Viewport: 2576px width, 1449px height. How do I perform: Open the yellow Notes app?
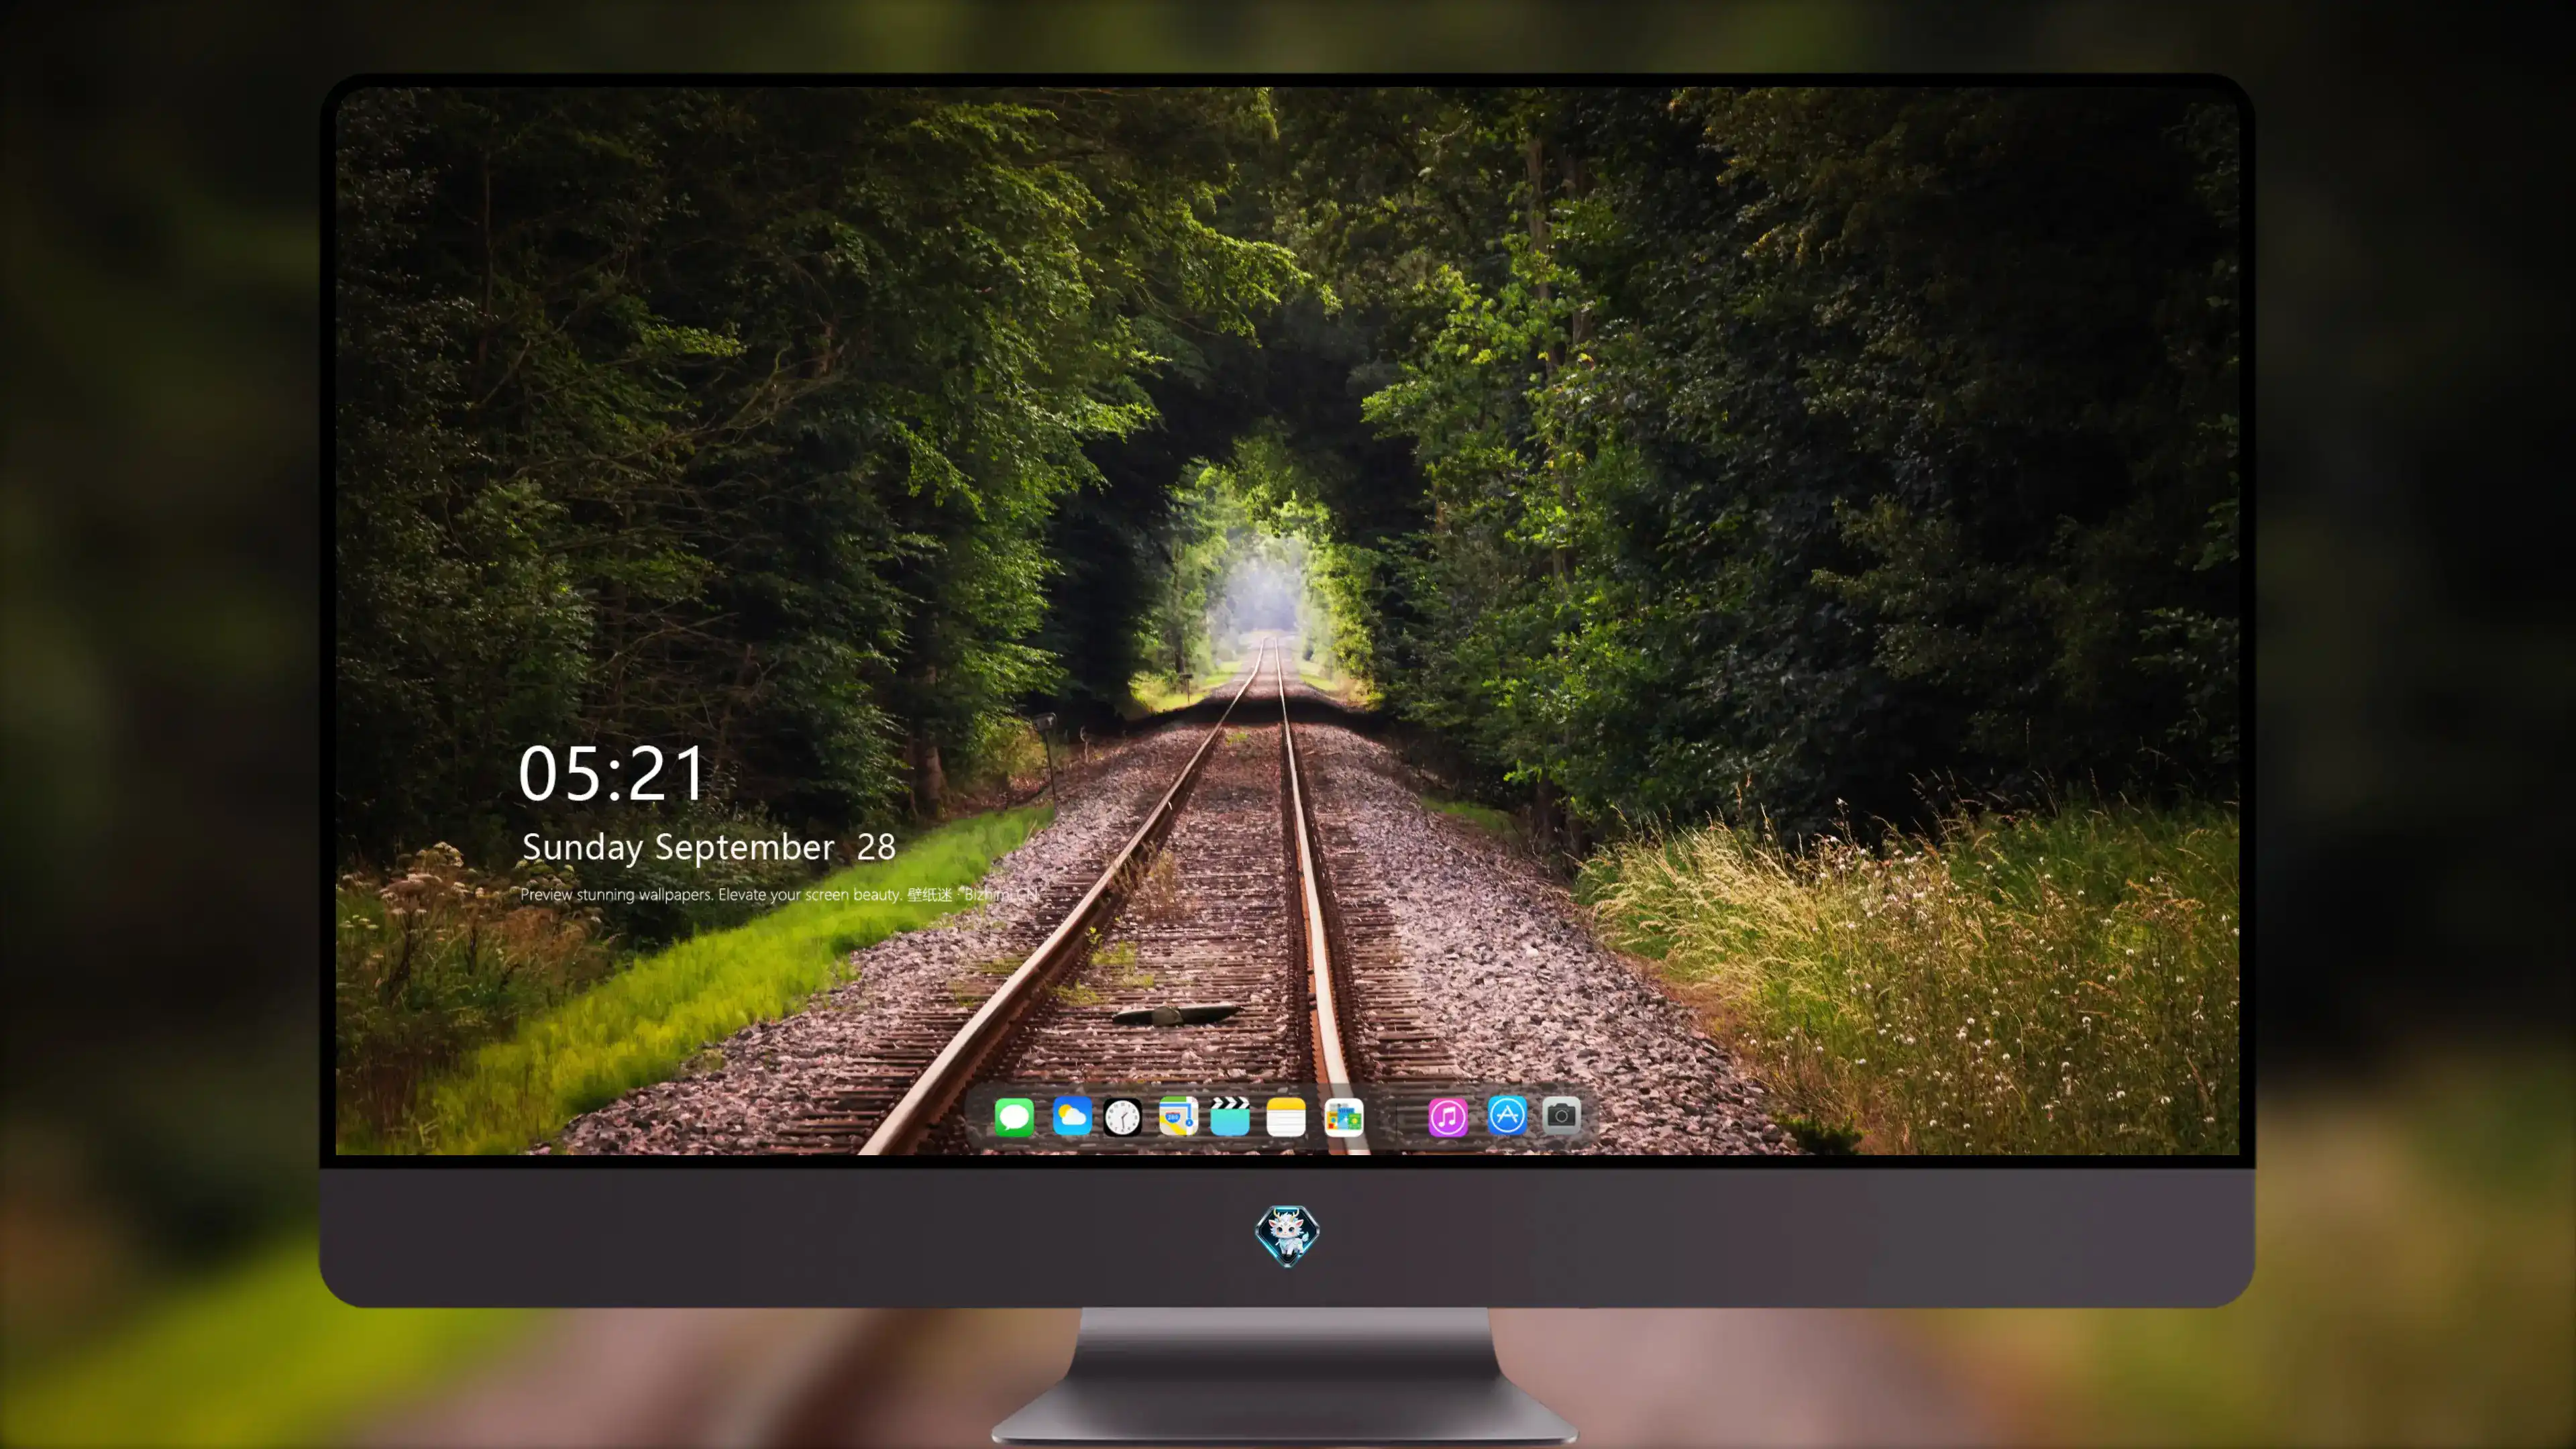pyautogui.click(x=1286, y=1117)
